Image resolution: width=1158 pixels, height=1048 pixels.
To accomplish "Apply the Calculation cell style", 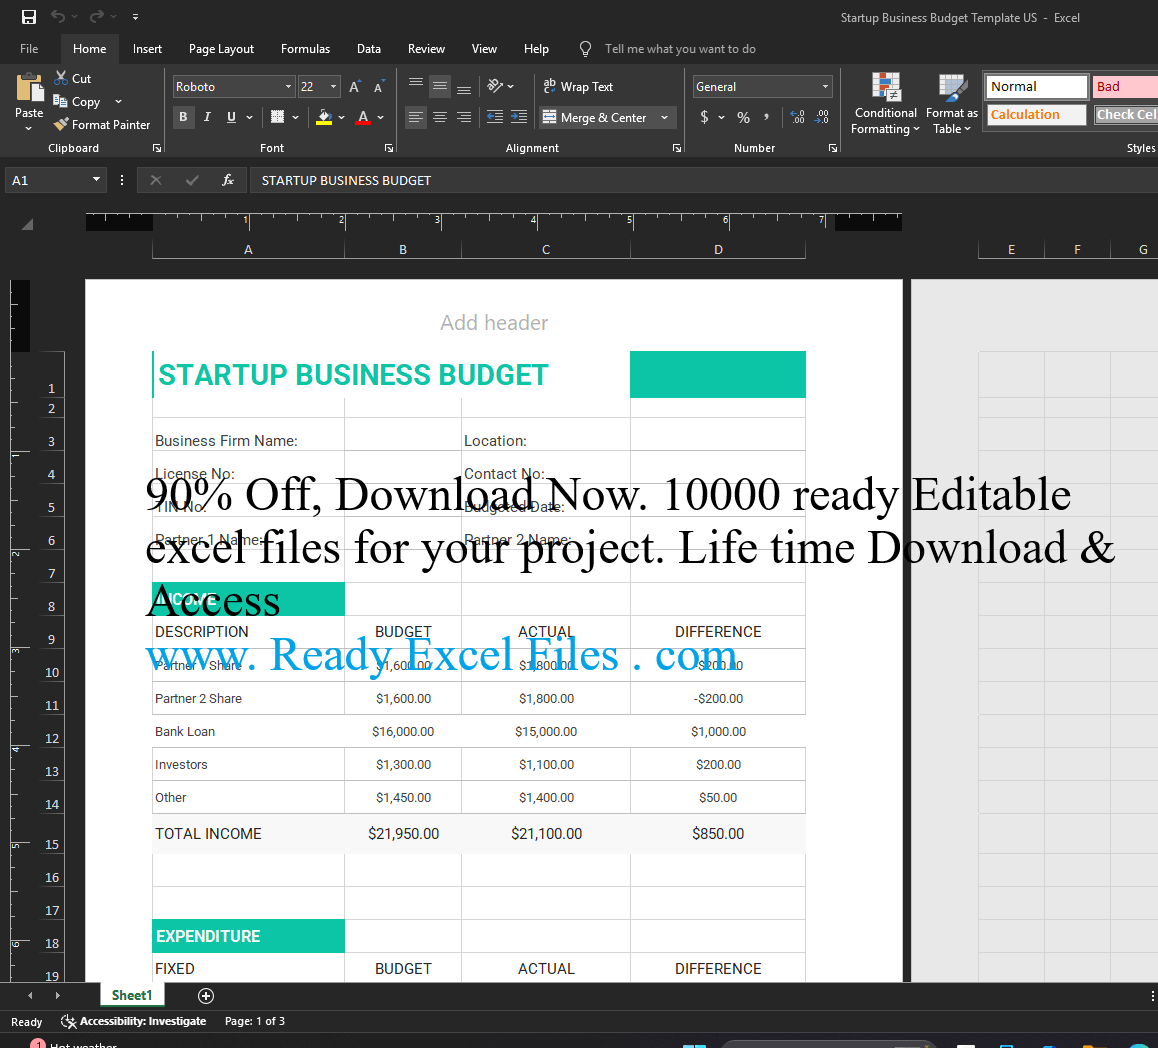I will 1037,114.
